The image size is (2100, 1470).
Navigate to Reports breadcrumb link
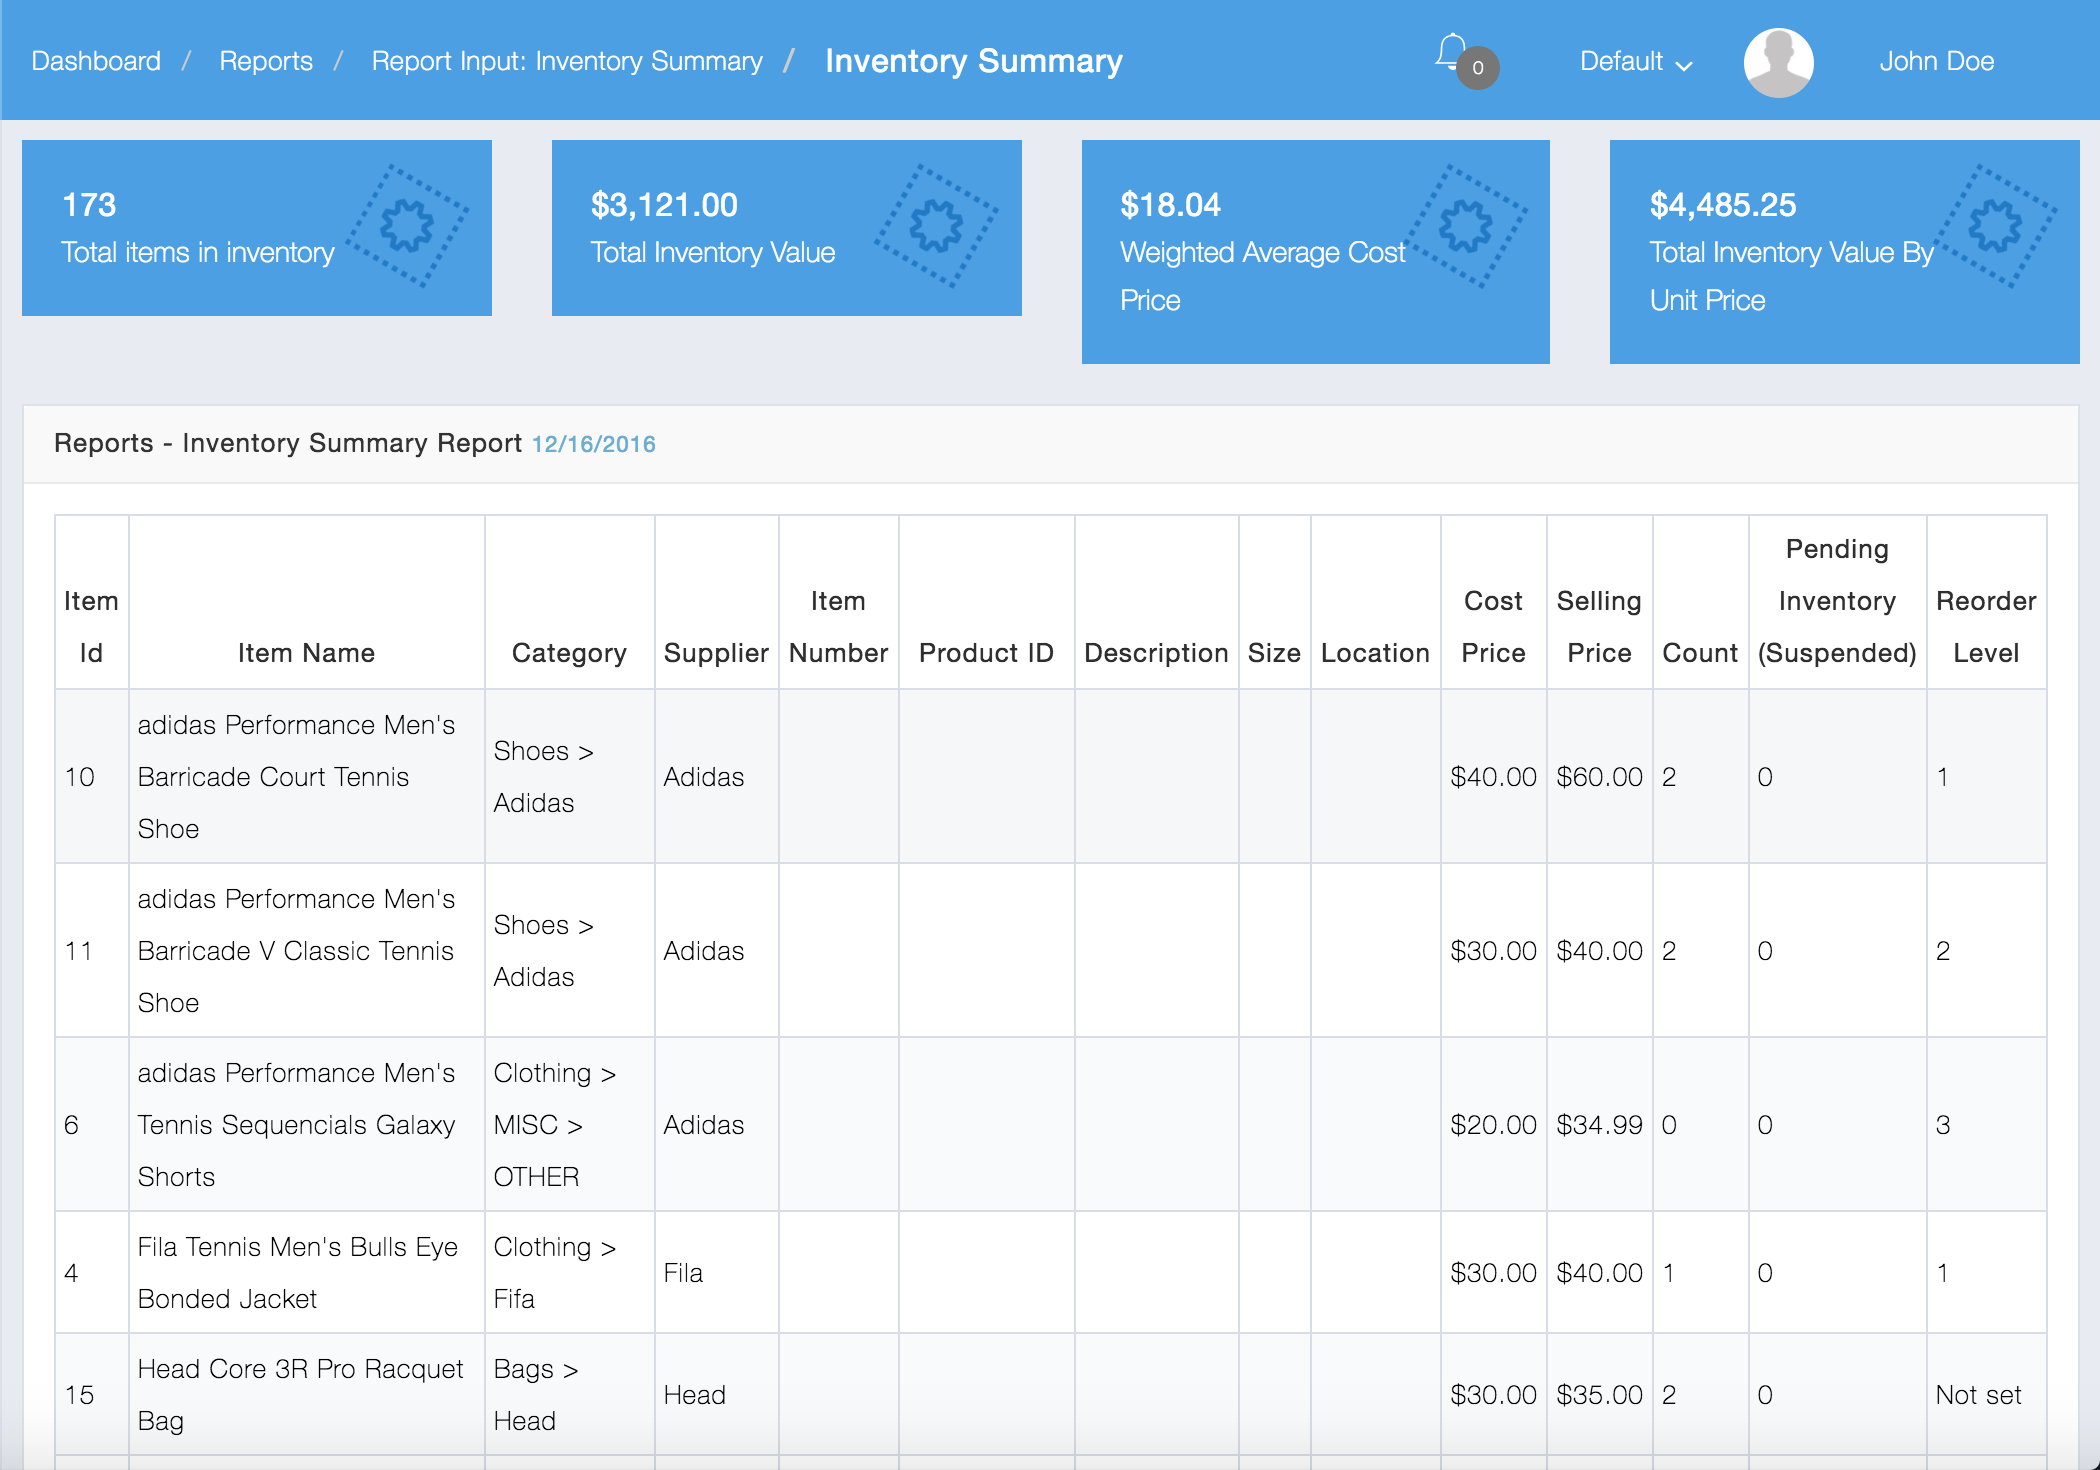click(x=266, y=62)
